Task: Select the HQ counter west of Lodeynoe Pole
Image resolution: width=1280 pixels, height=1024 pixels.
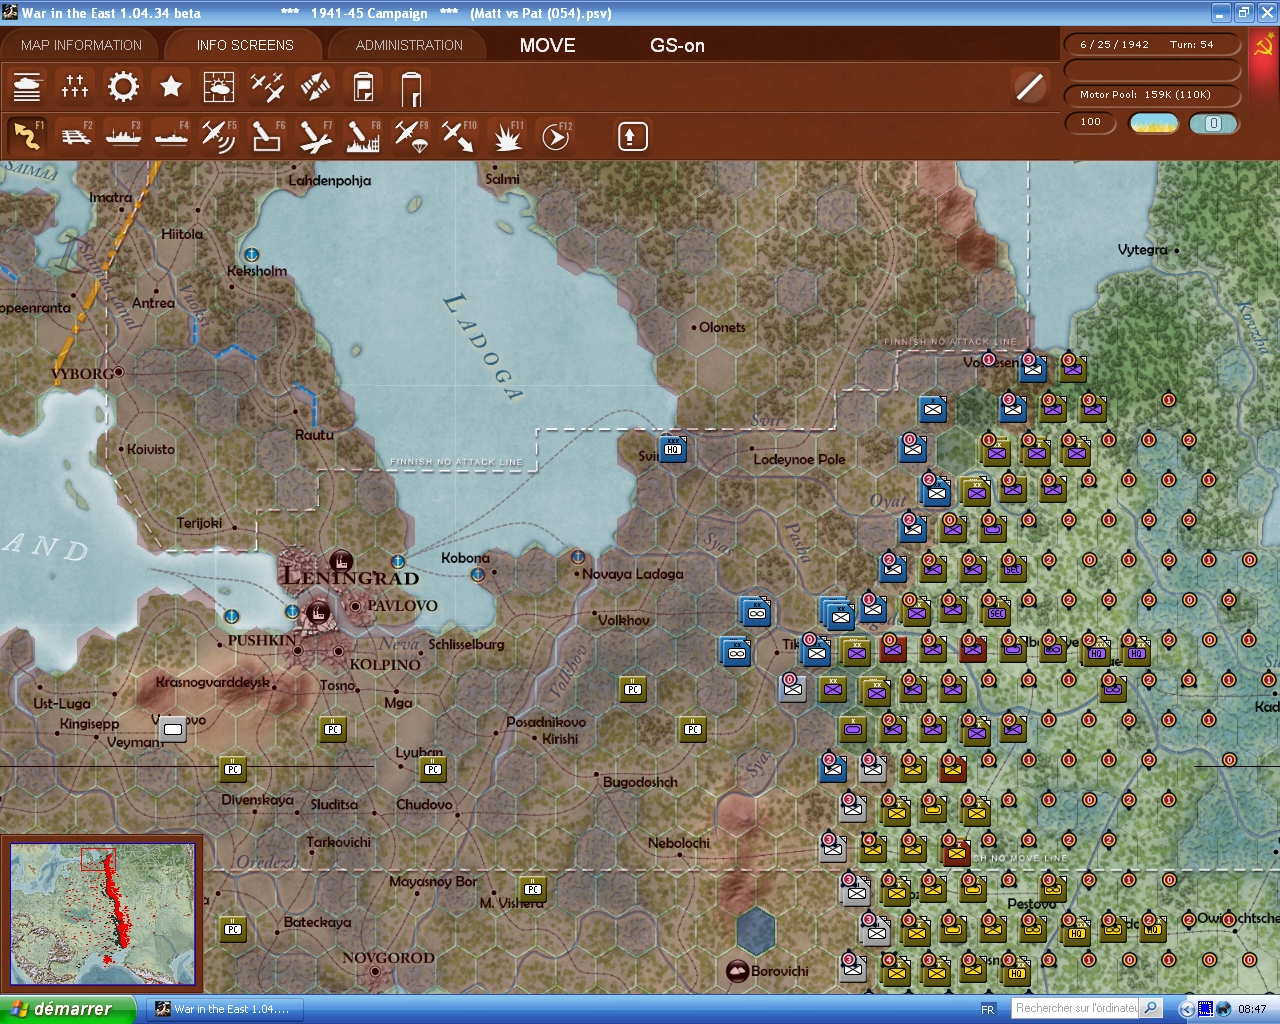Action: click(x=673, y=449)
